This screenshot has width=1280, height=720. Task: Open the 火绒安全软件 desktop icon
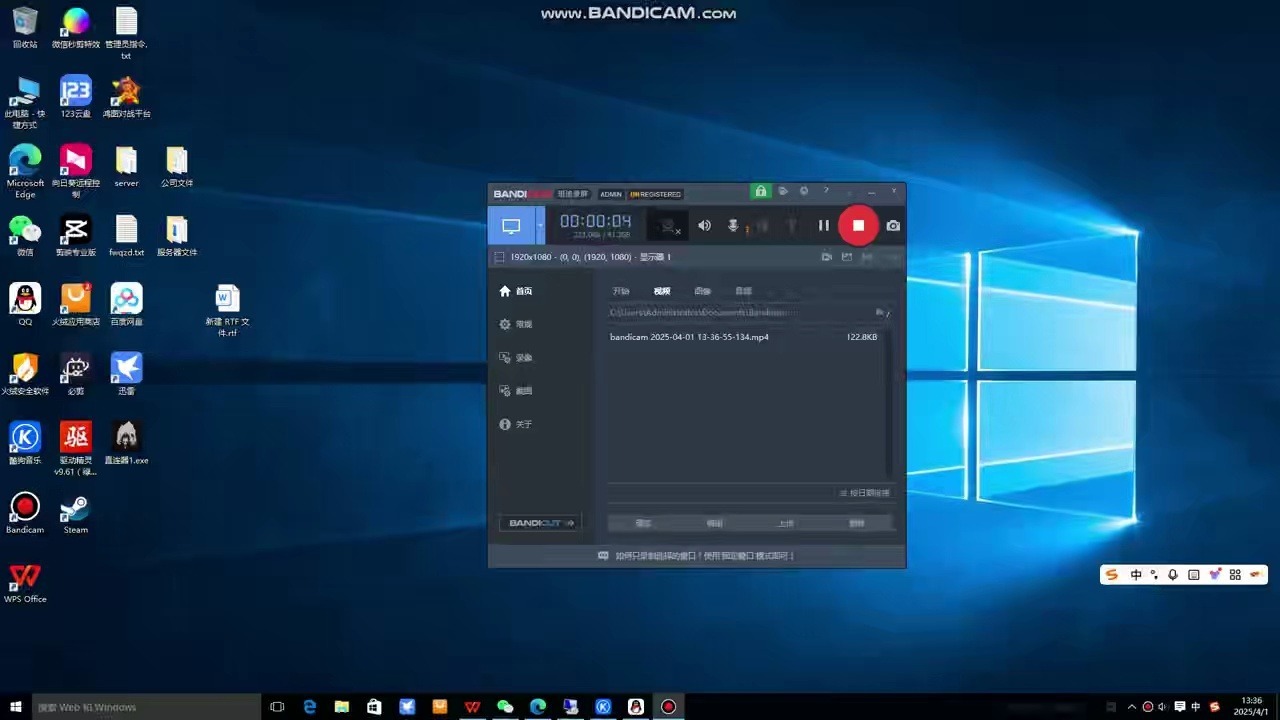point(25,374)
